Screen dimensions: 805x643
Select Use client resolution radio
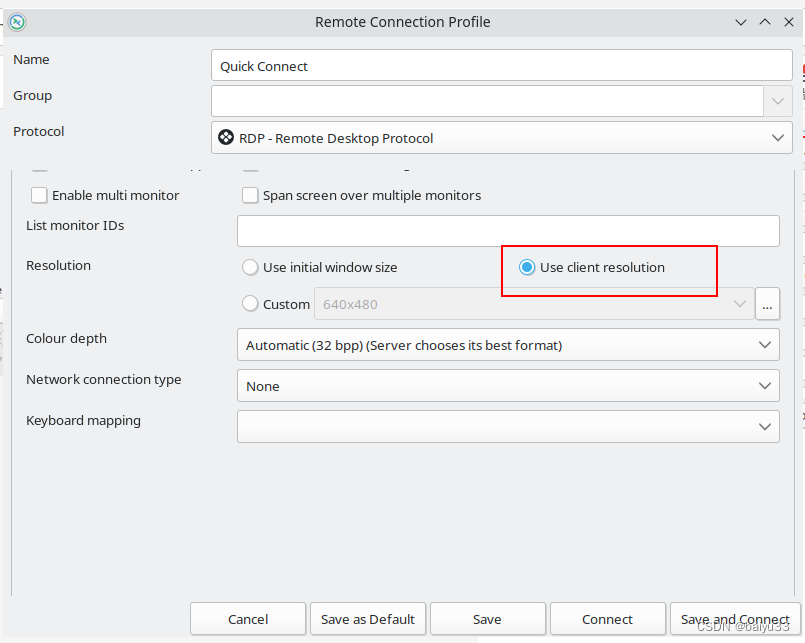click(527, 267)
